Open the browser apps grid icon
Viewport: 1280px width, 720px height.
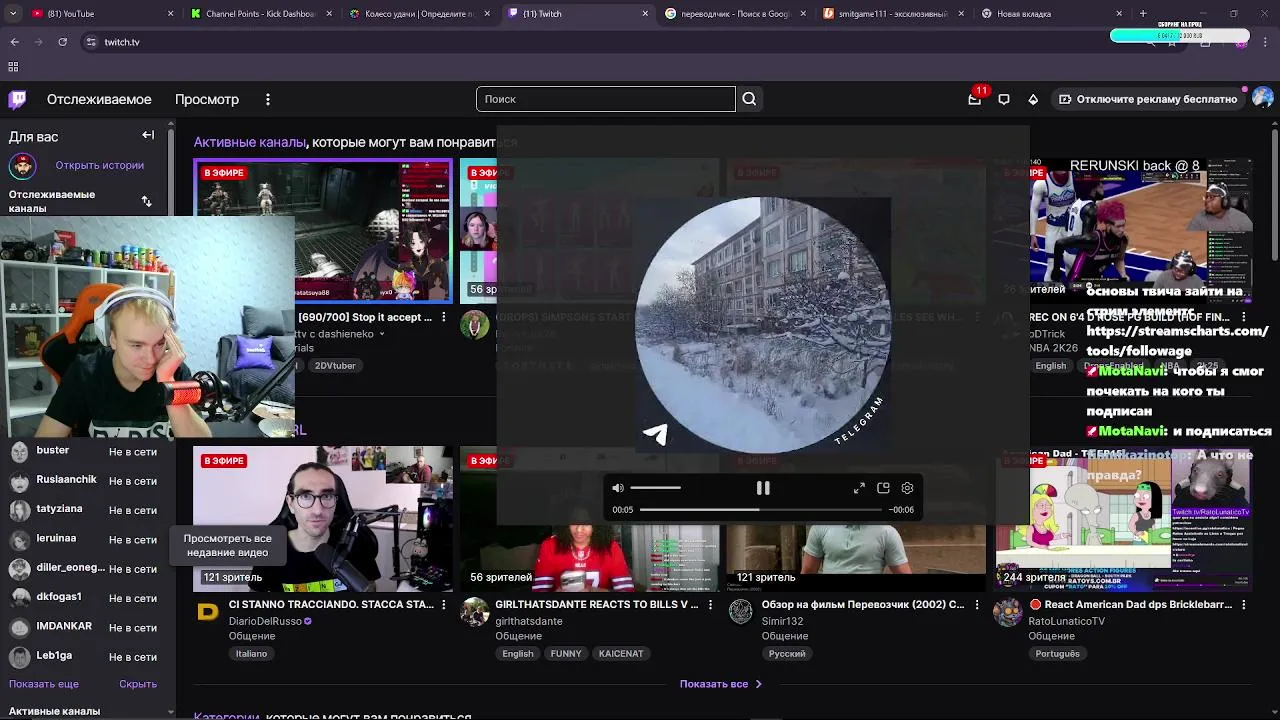point(13,67)
